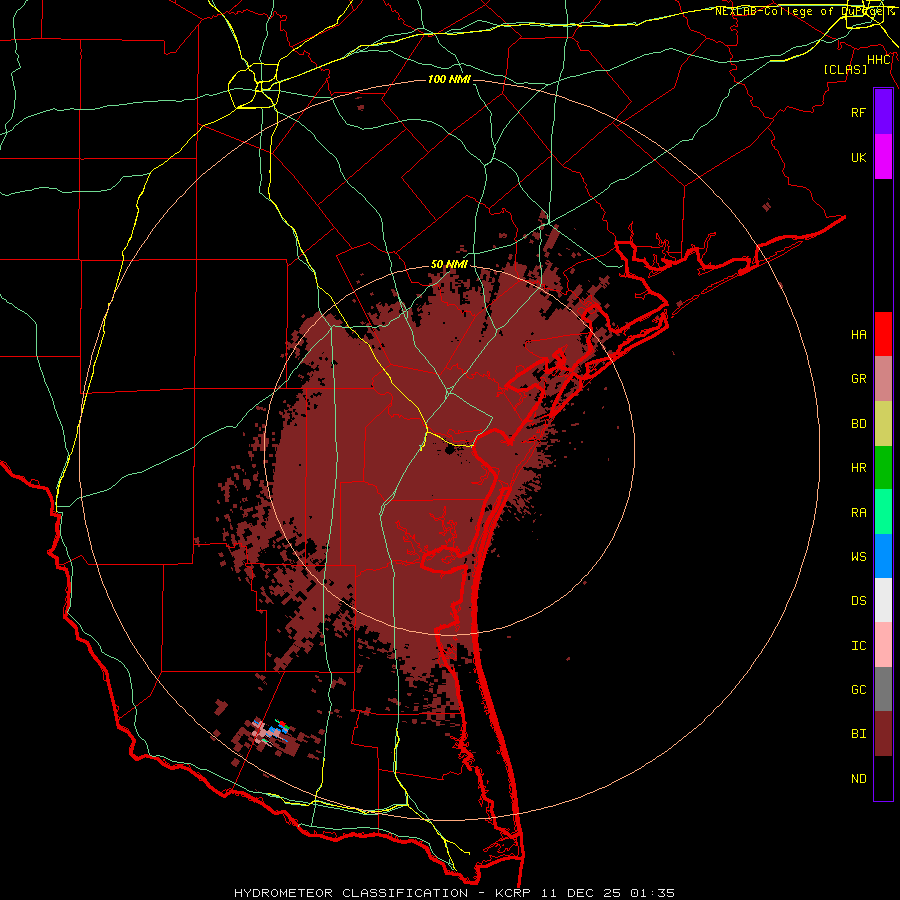Pick the WS blue legend swatch
The image size is (900, 900).
click(883, 556)
